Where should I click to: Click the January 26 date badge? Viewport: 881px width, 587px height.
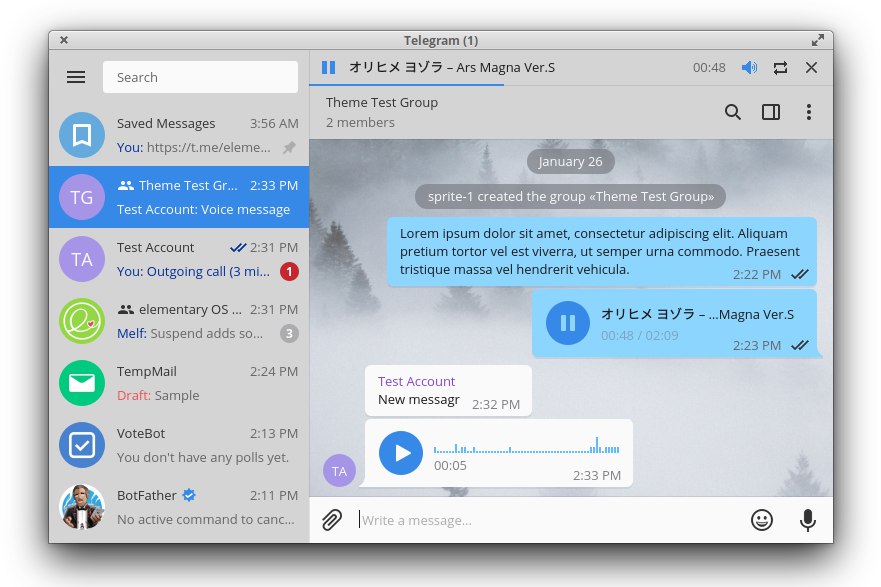pyautogui.click(x=570, y=162)
